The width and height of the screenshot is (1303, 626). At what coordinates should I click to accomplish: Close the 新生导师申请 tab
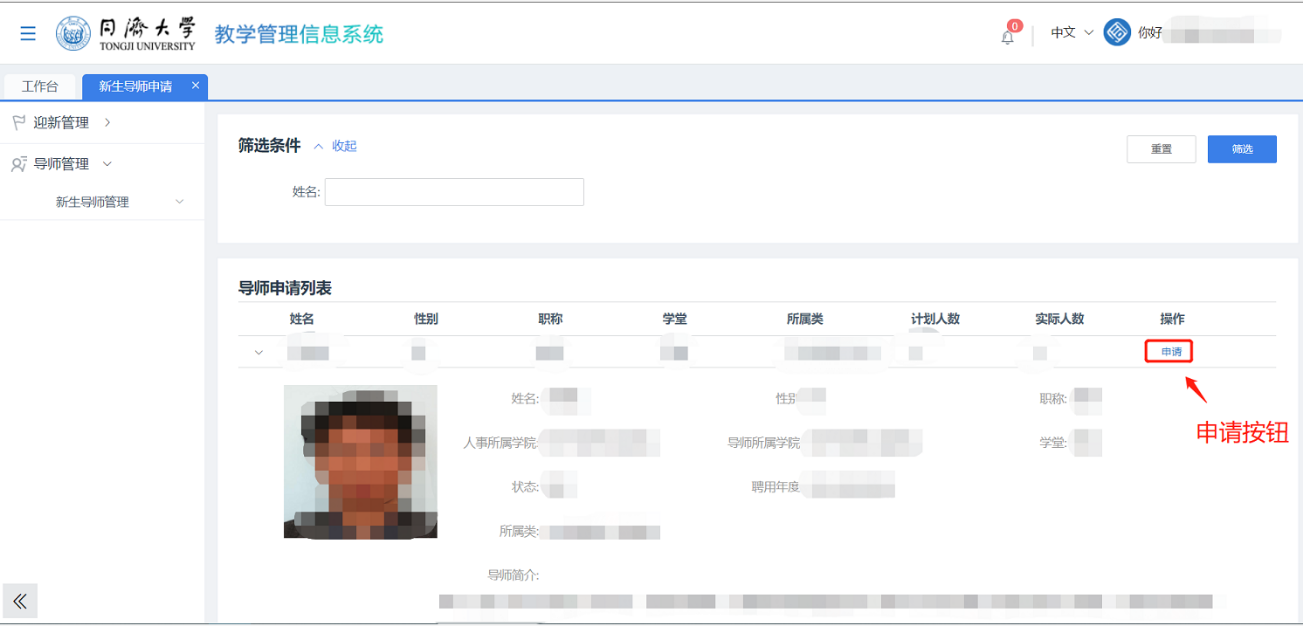coord(195,86)
